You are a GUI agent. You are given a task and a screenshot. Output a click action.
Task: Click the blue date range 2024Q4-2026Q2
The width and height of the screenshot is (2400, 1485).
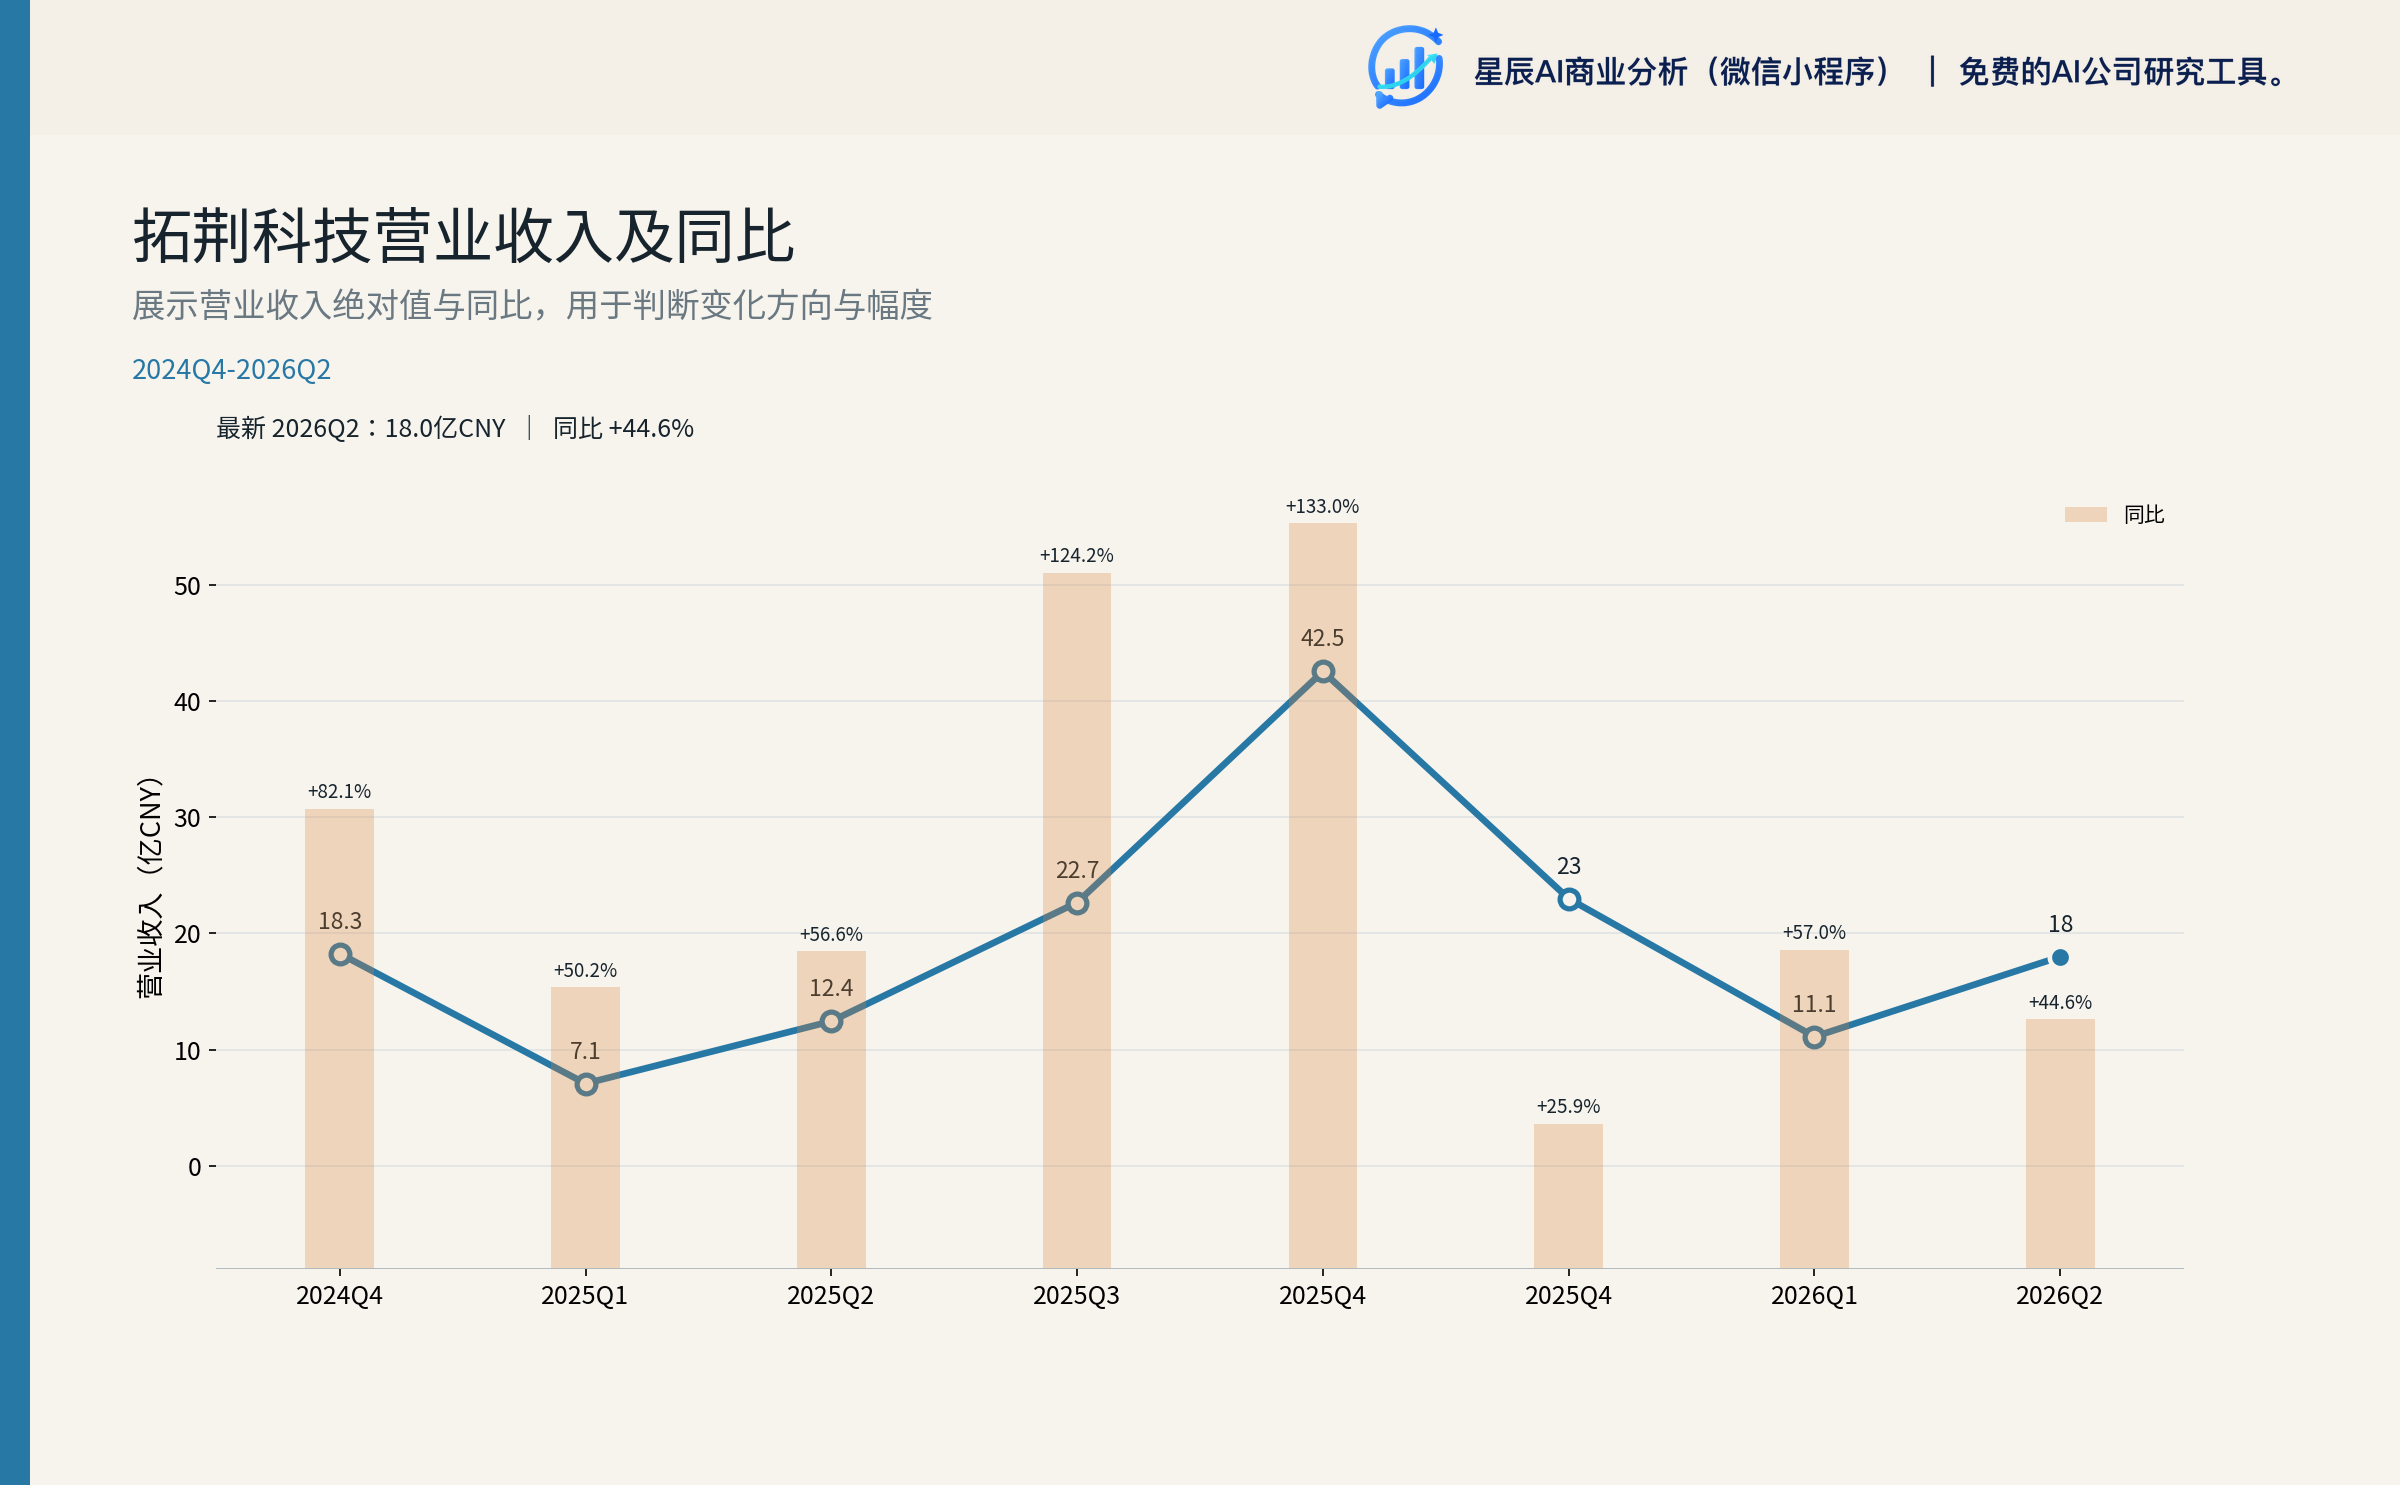point(231,369)
